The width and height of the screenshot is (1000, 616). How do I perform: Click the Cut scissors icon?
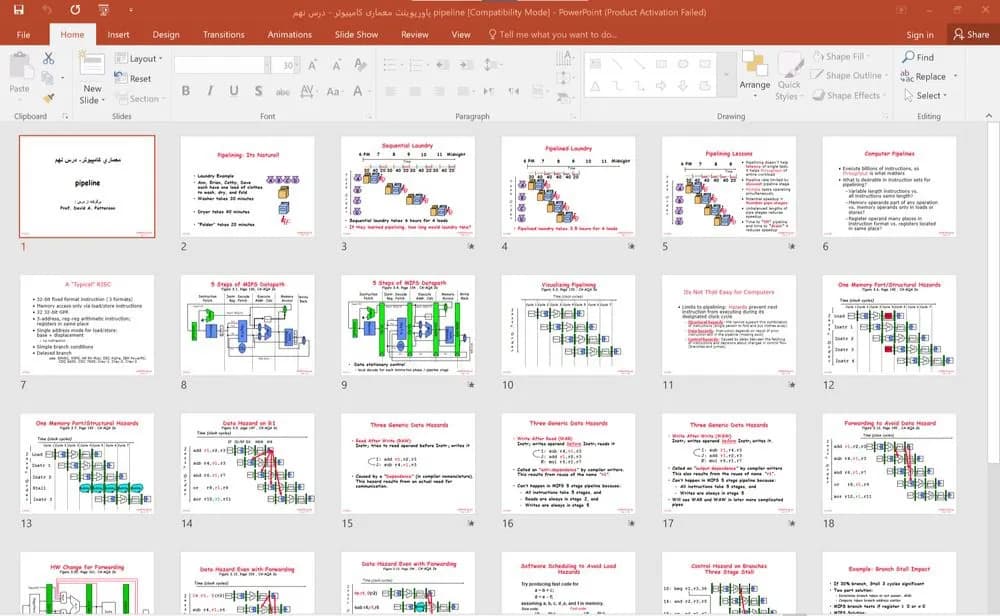48,59
